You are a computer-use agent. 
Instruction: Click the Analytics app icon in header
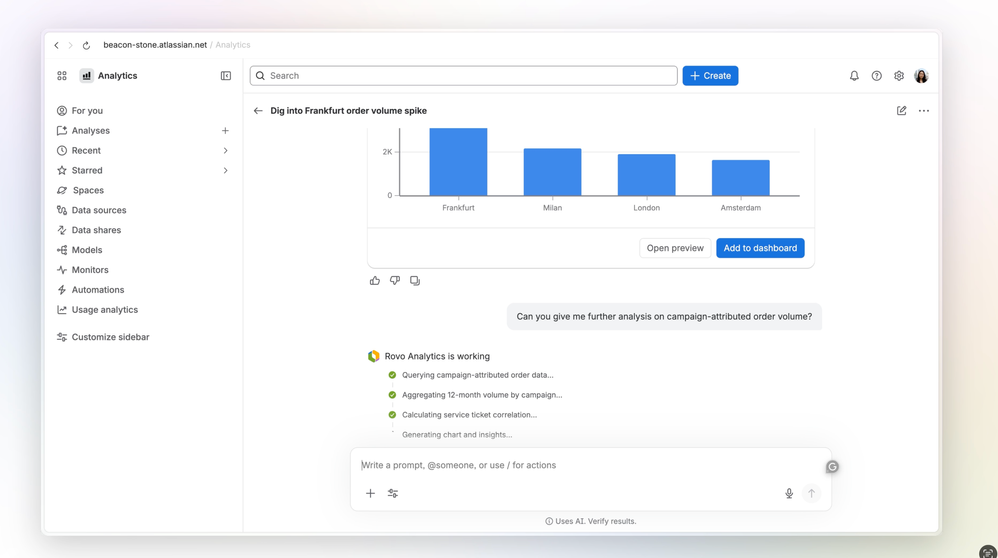pyautogui.click(x=87, y=76)
